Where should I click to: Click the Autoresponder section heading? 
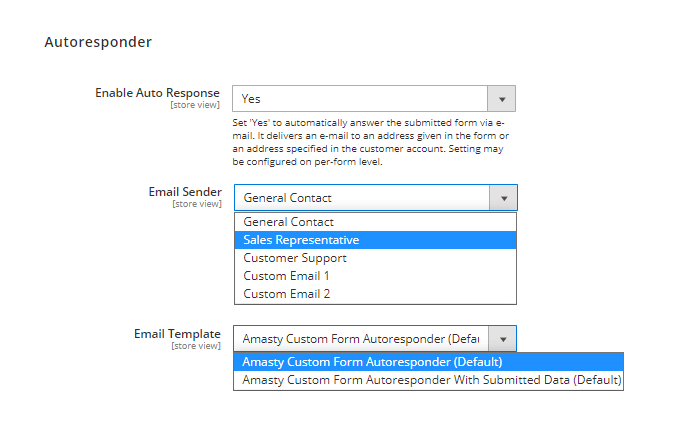pyautogui.click(x=97, y=43)
